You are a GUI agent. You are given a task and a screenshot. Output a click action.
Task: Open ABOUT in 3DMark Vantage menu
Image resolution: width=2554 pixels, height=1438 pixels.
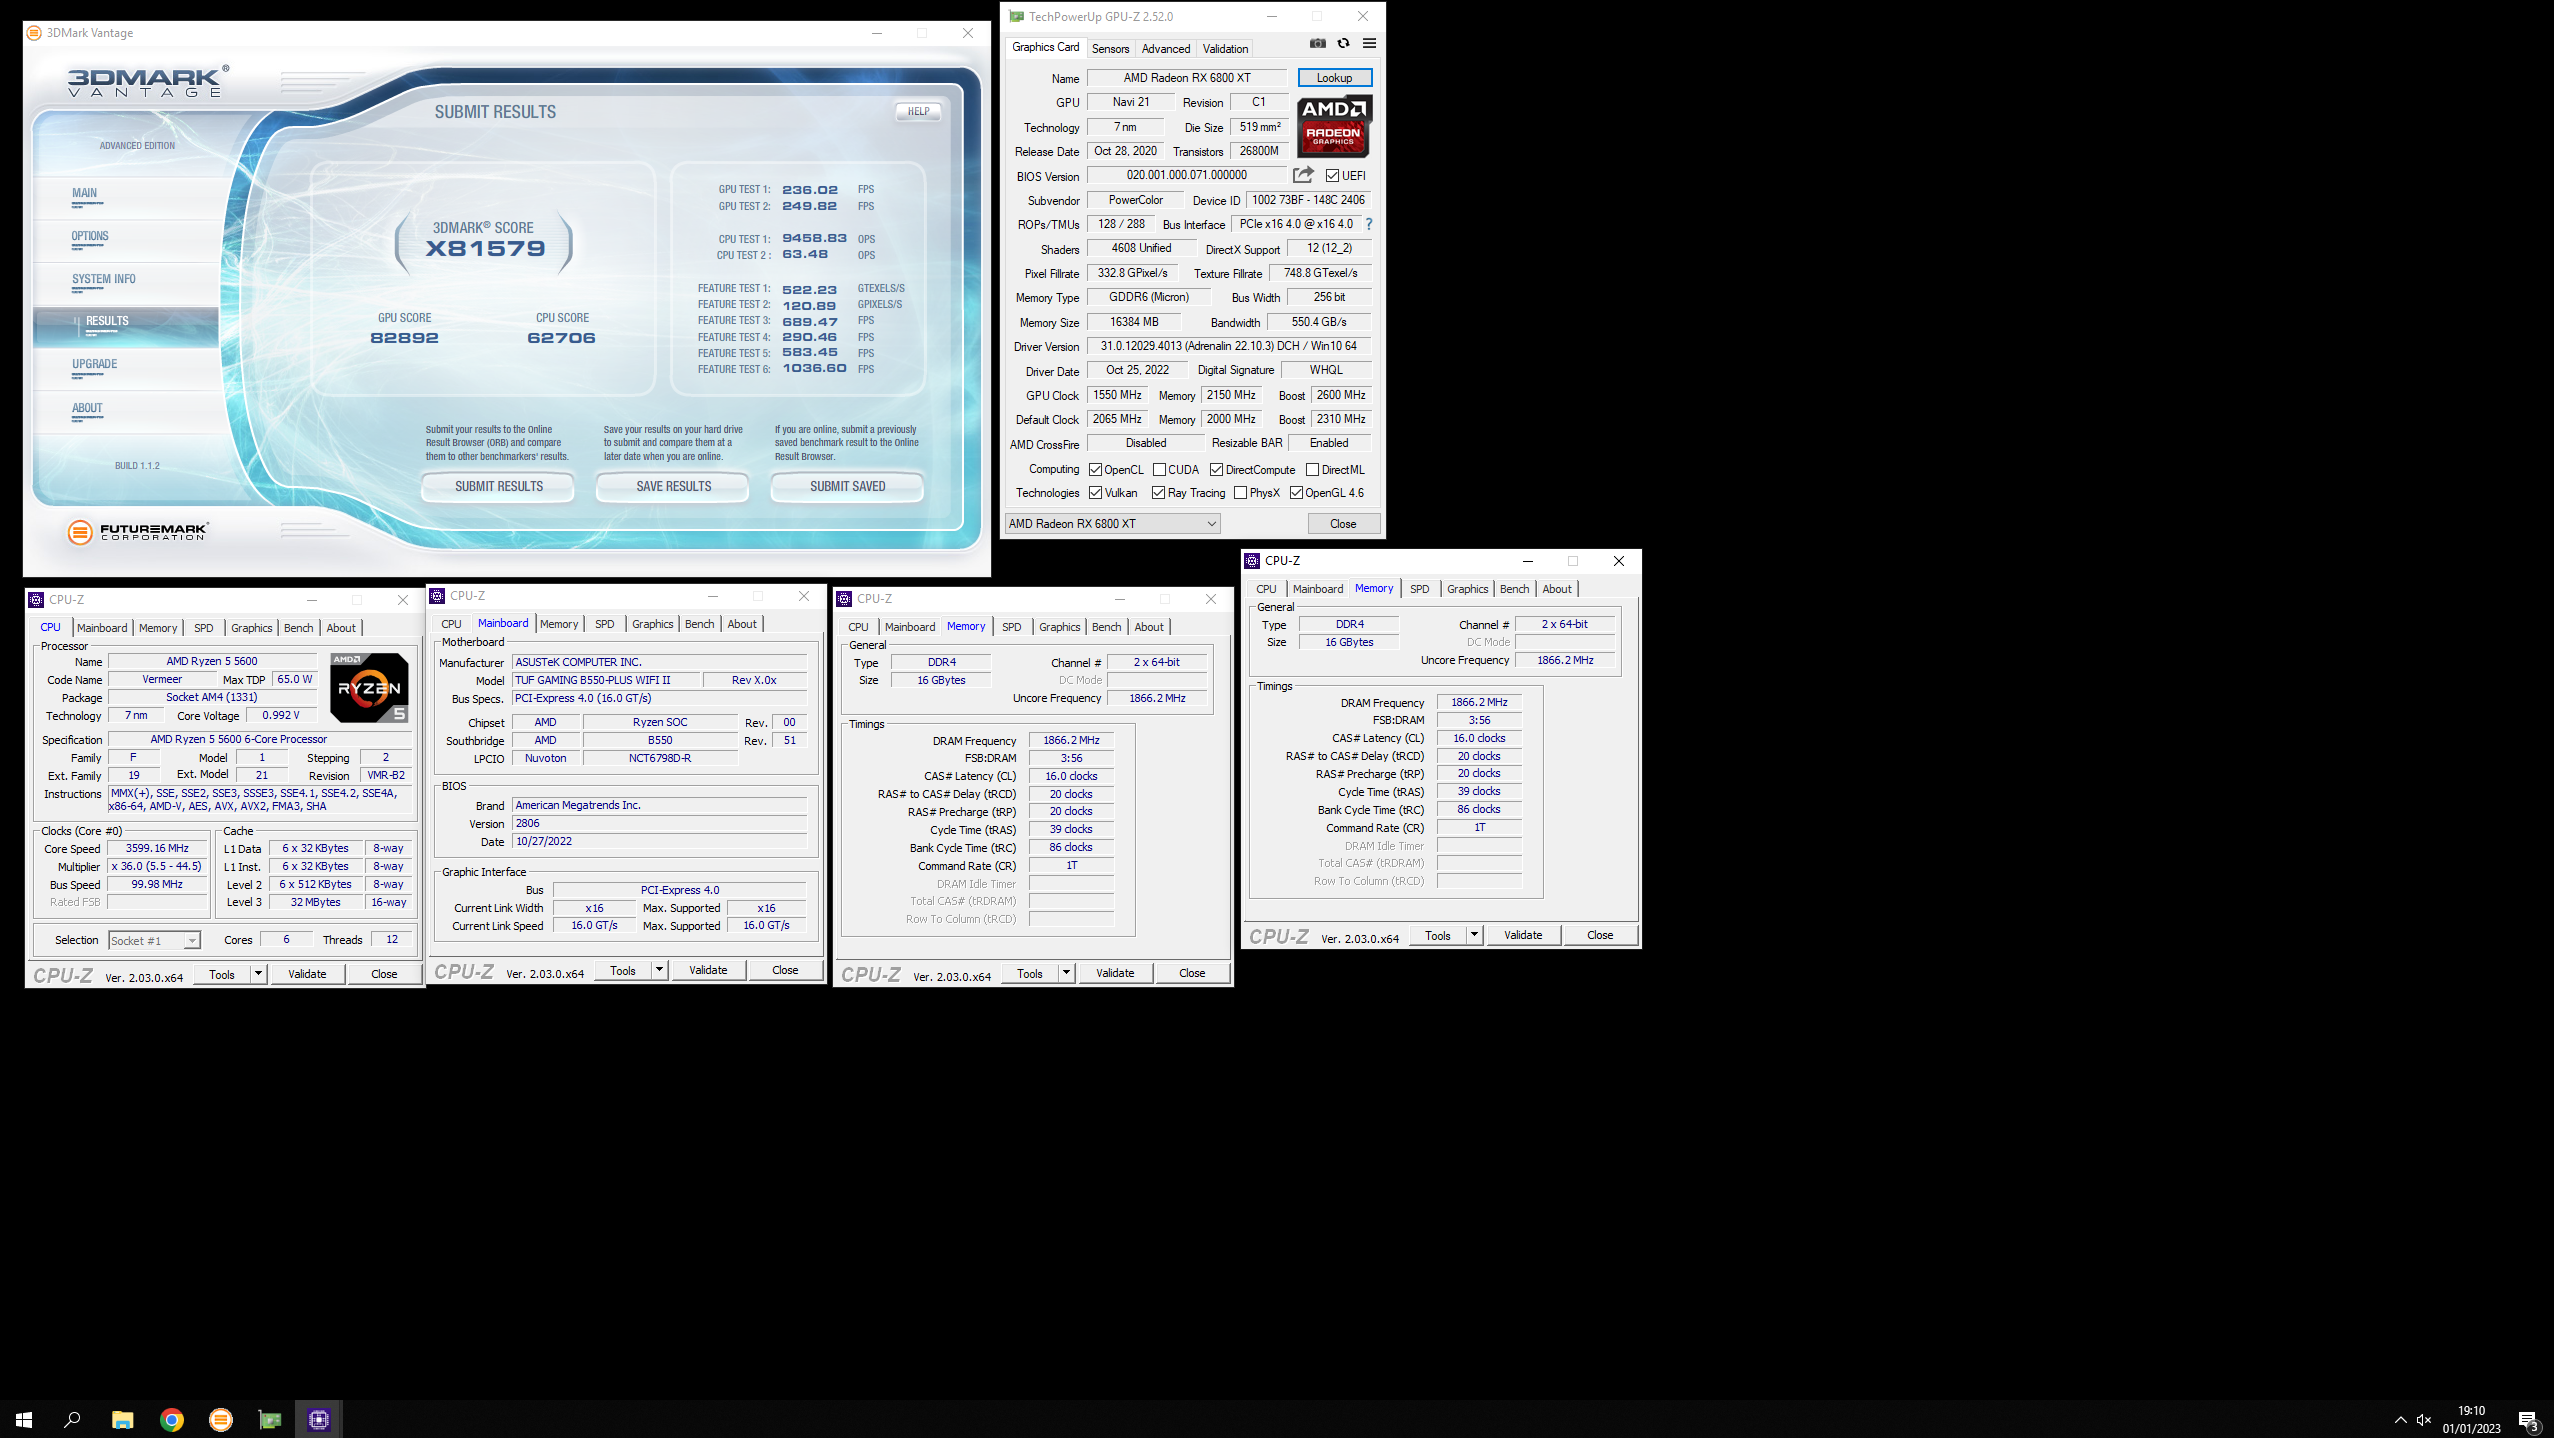(x=87, y=409)
